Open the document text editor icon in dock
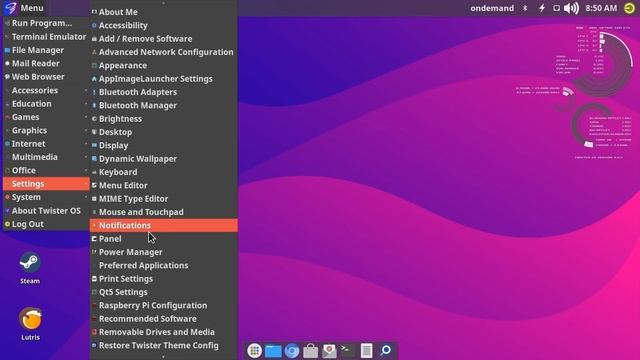The height and width of the screenshot is (360, 640). [367, 350]
